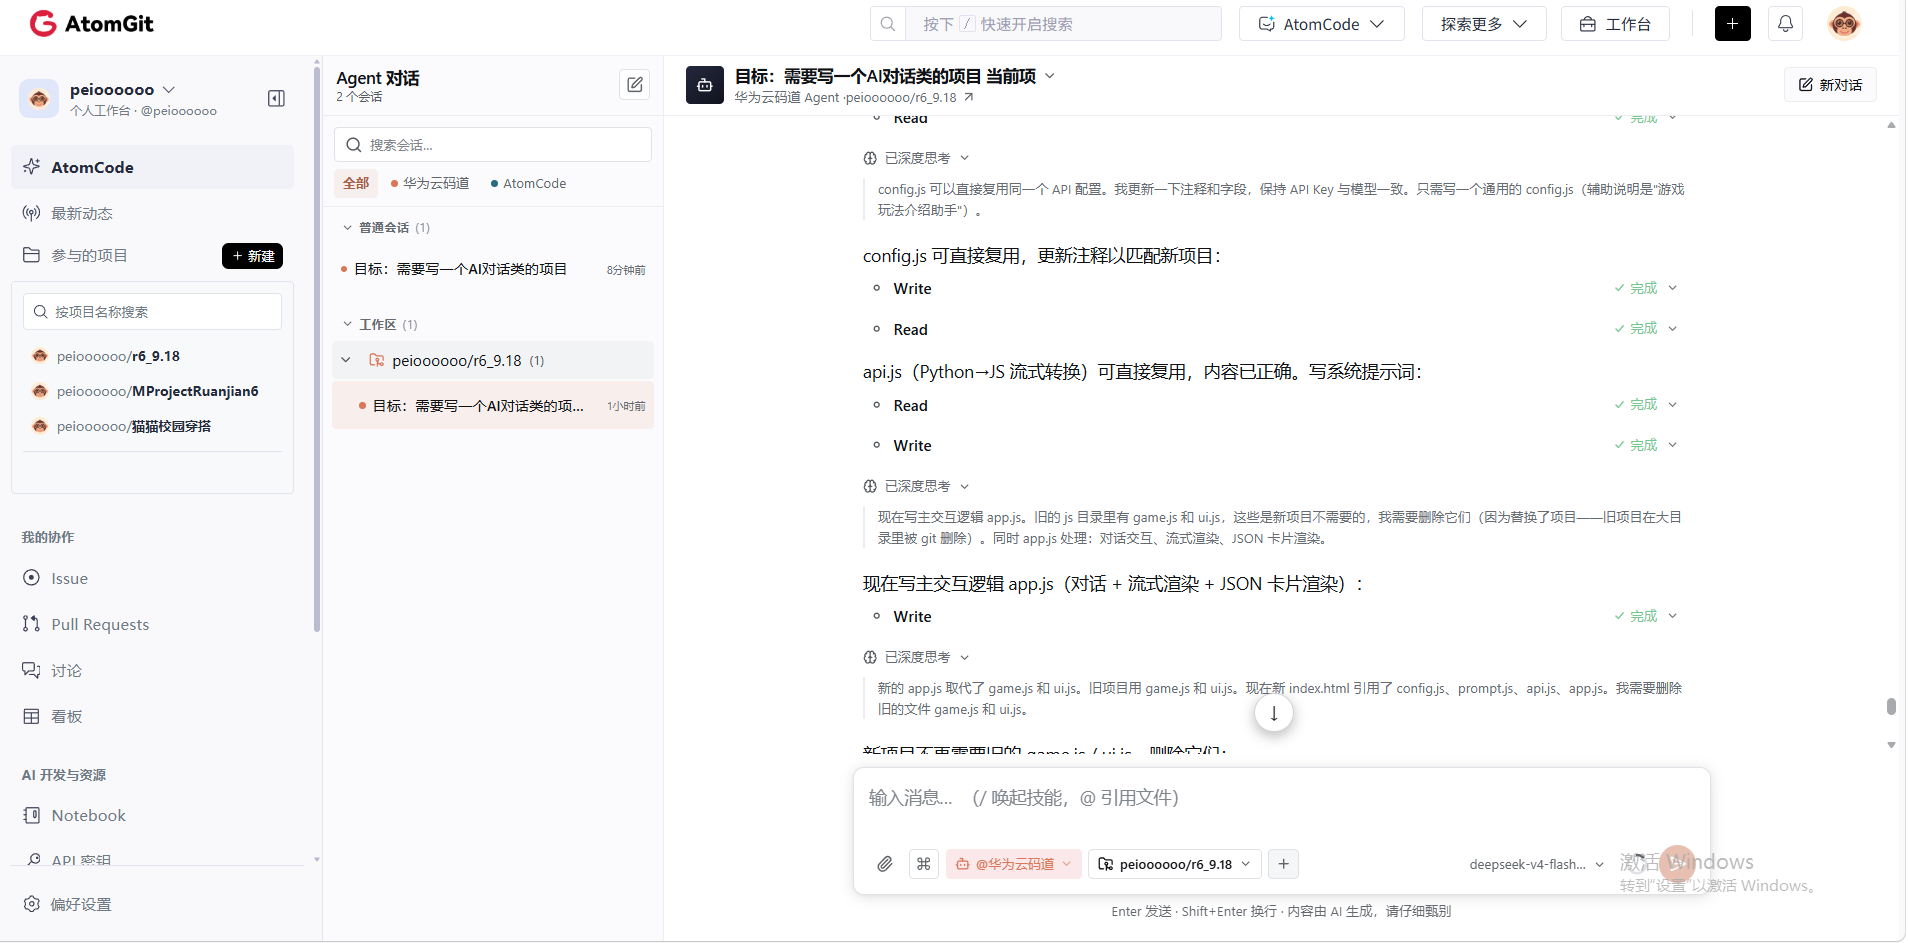This screenshot has height=943, width=1908.
Task: Click the send message button
Action: click(1677, 864)
